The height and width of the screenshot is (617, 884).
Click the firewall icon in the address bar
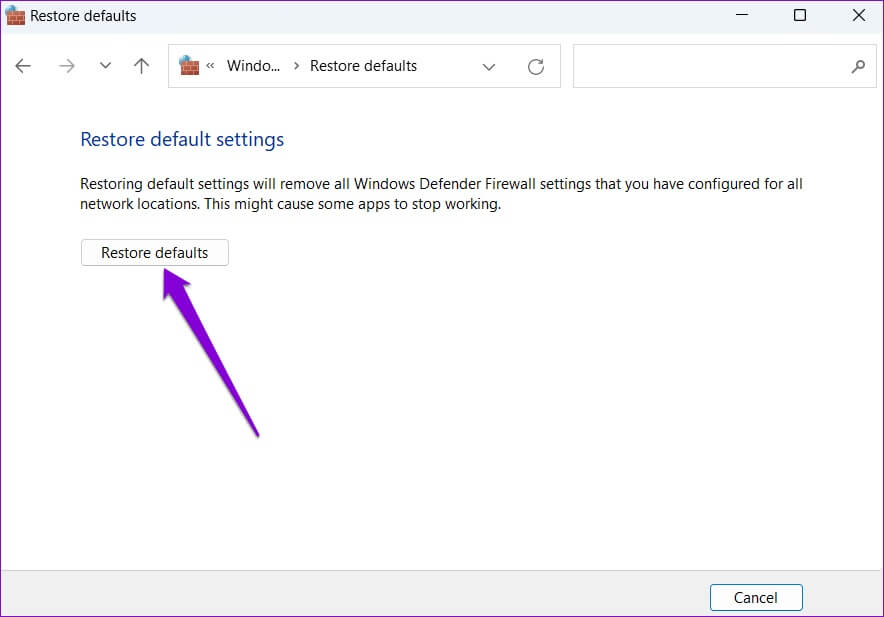[x=189, y=66]
